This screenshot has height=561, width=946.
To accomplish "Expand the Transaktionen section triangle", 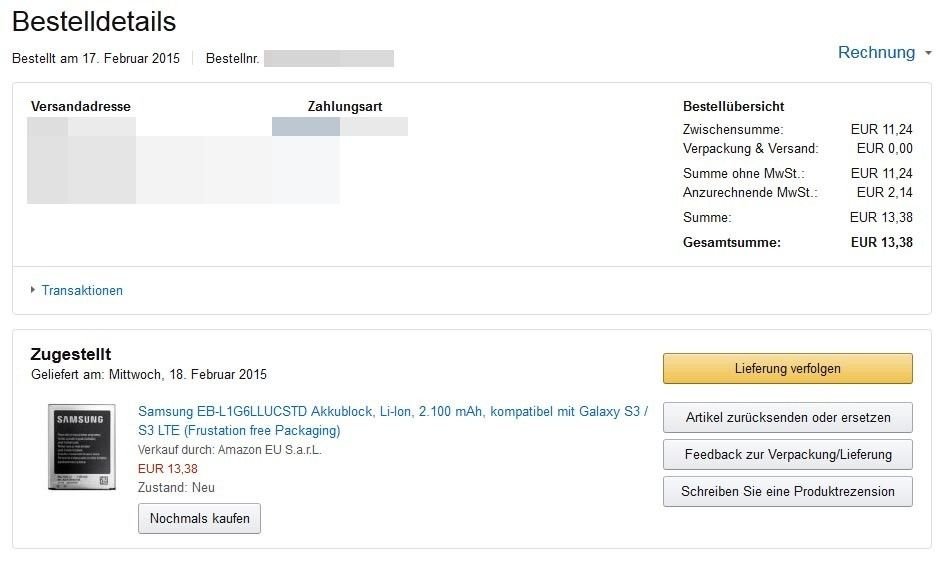I will click(x=33, y=290).
